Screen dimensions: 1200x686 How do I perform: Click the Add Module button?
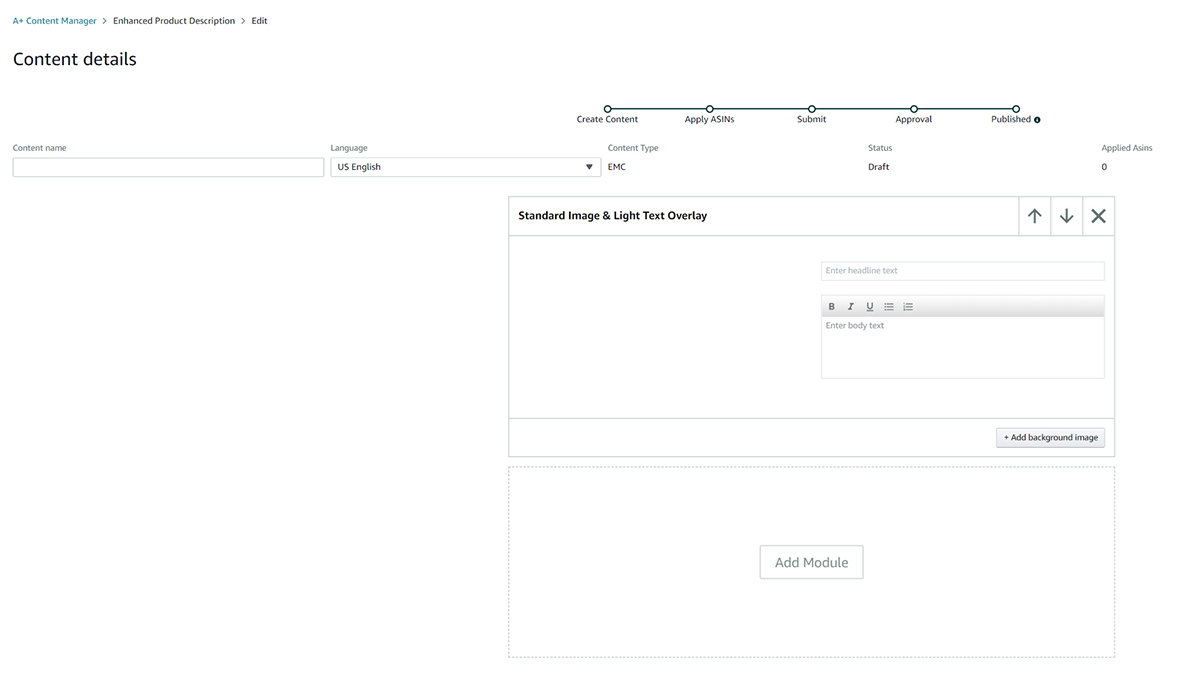tap(811, 562)
